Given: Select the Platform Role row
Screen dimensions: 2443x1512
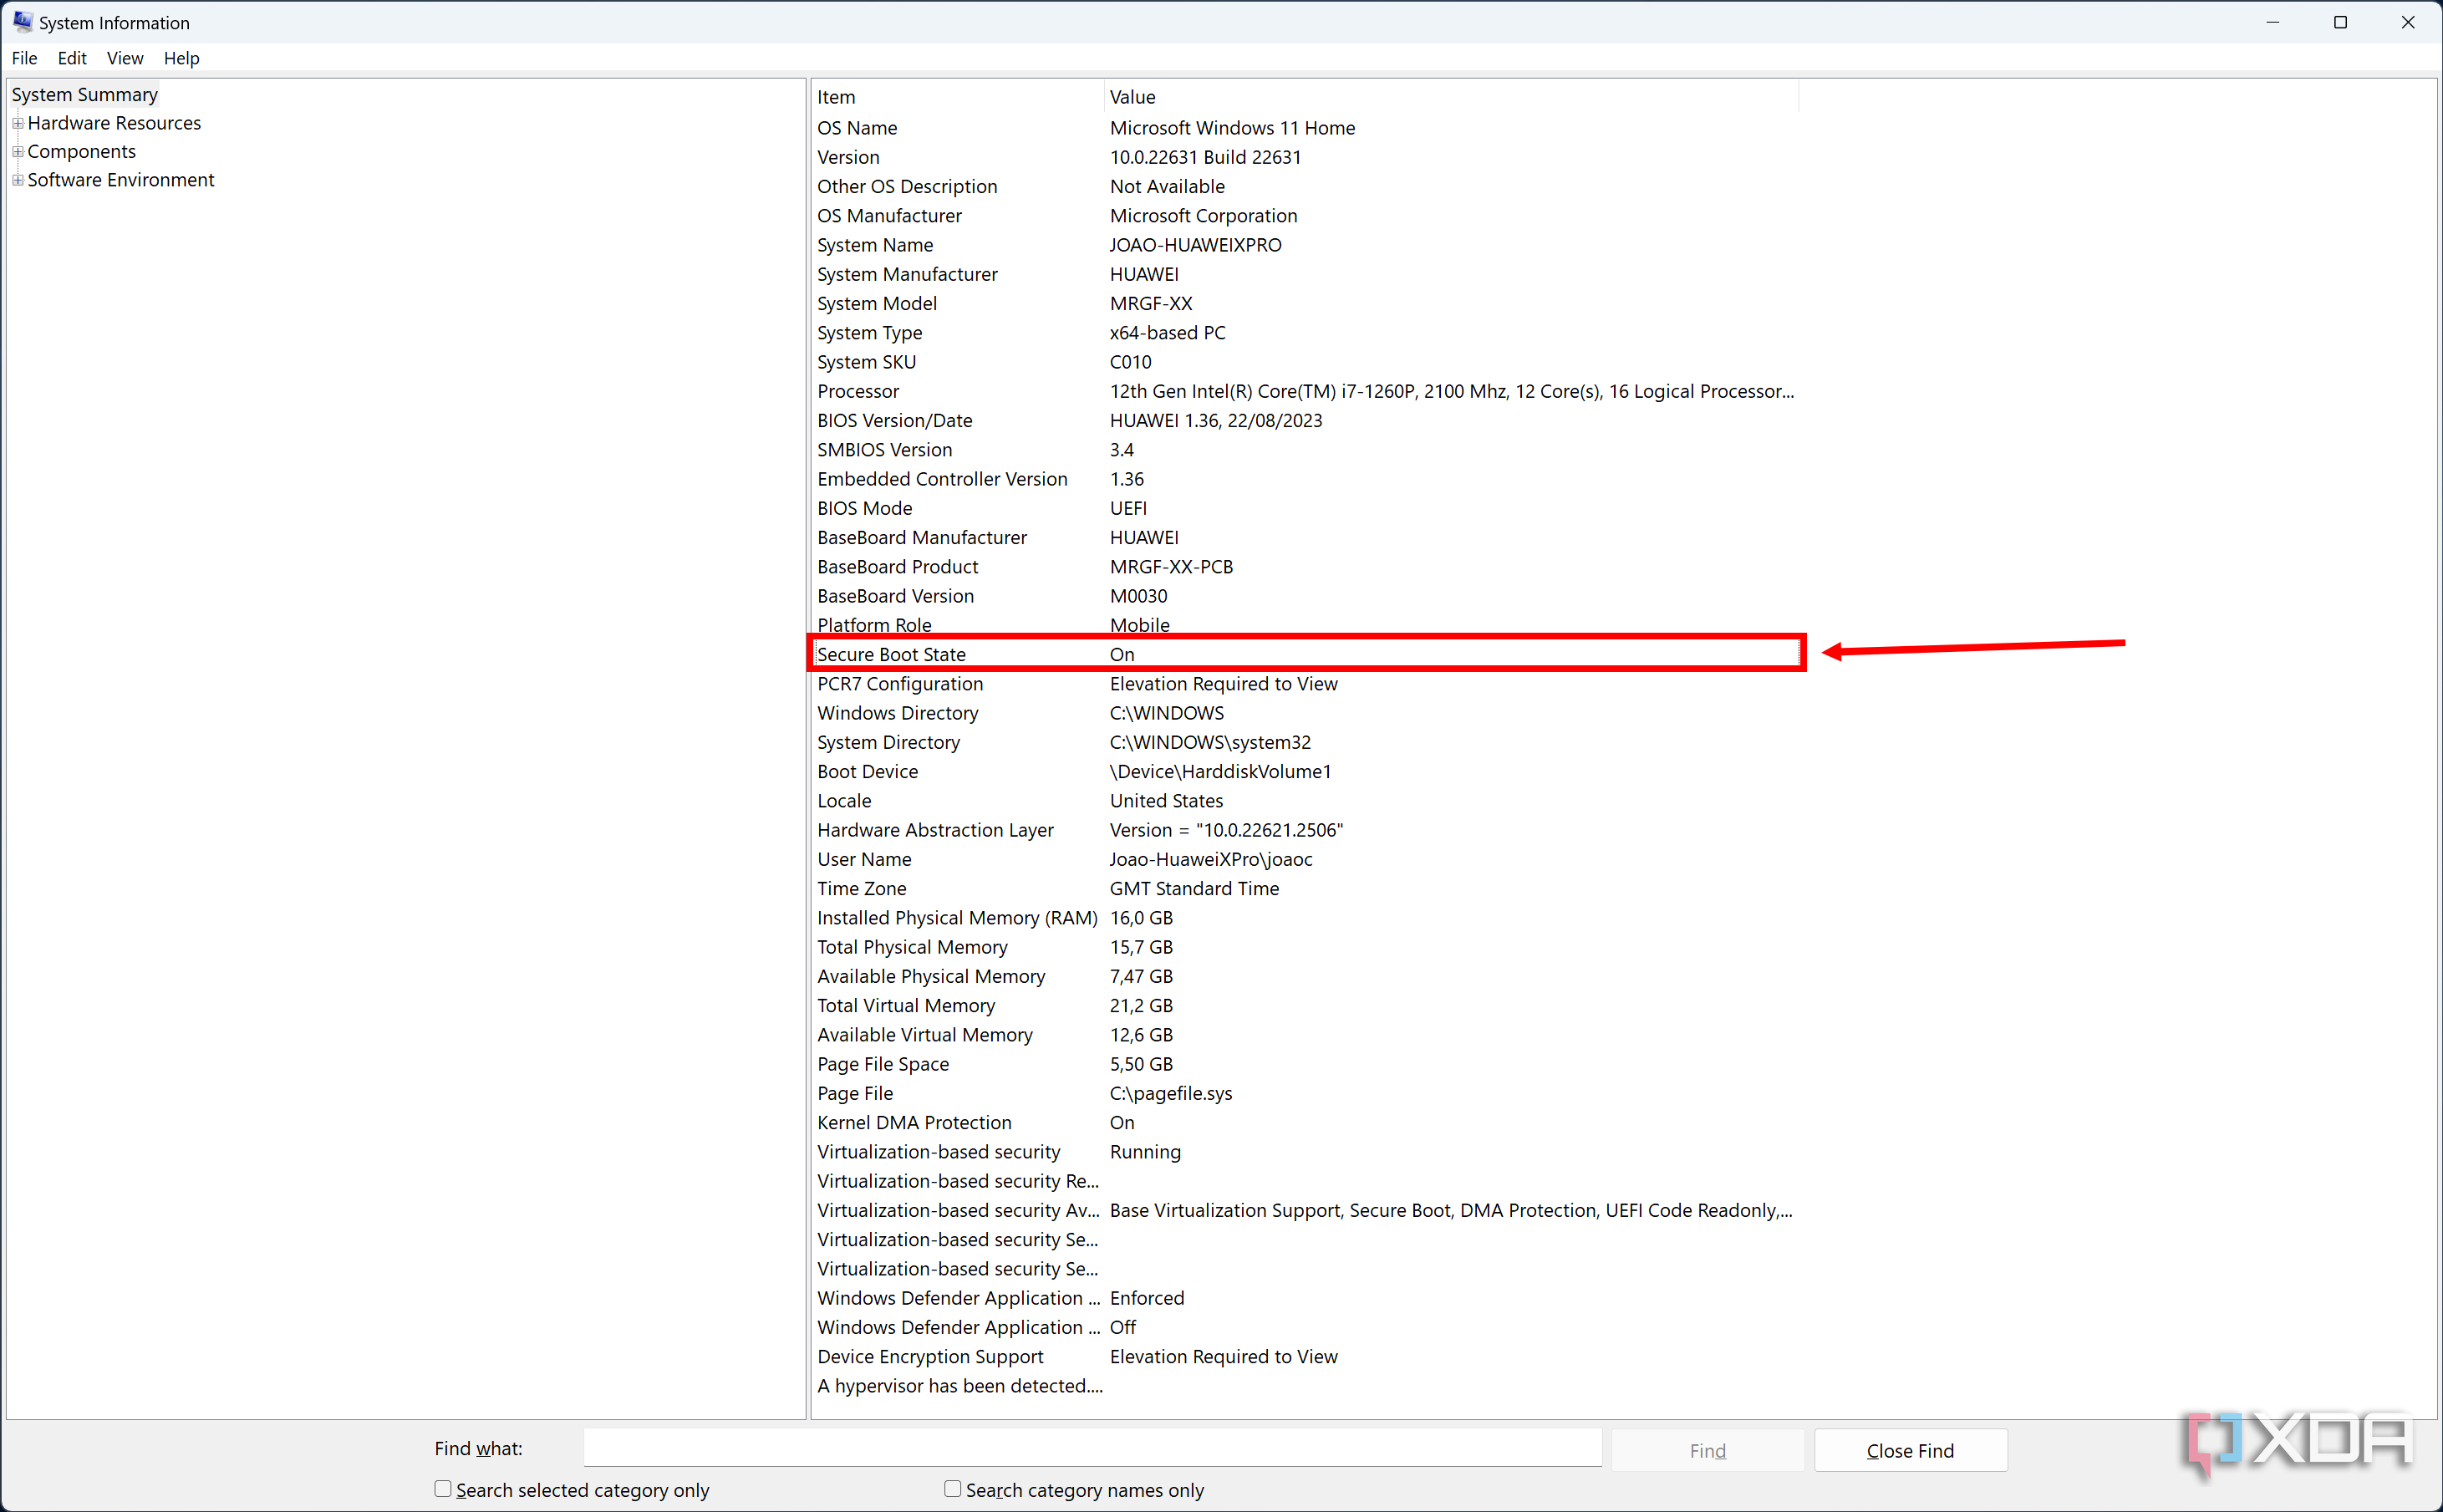Looking at the screenshot, I should 1305,625.
